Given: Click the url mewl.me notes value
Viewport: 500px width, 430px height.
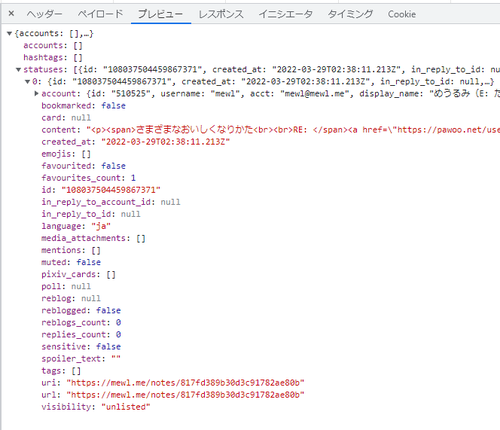Looking at the screenshot, I should [185, 395].
